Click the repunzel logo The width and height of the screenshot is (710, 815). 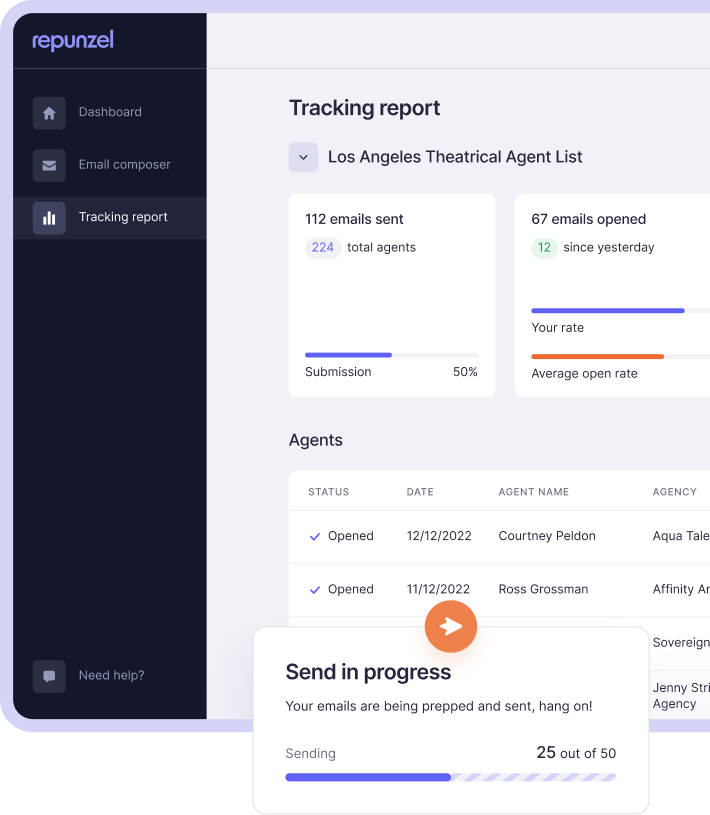73,41
